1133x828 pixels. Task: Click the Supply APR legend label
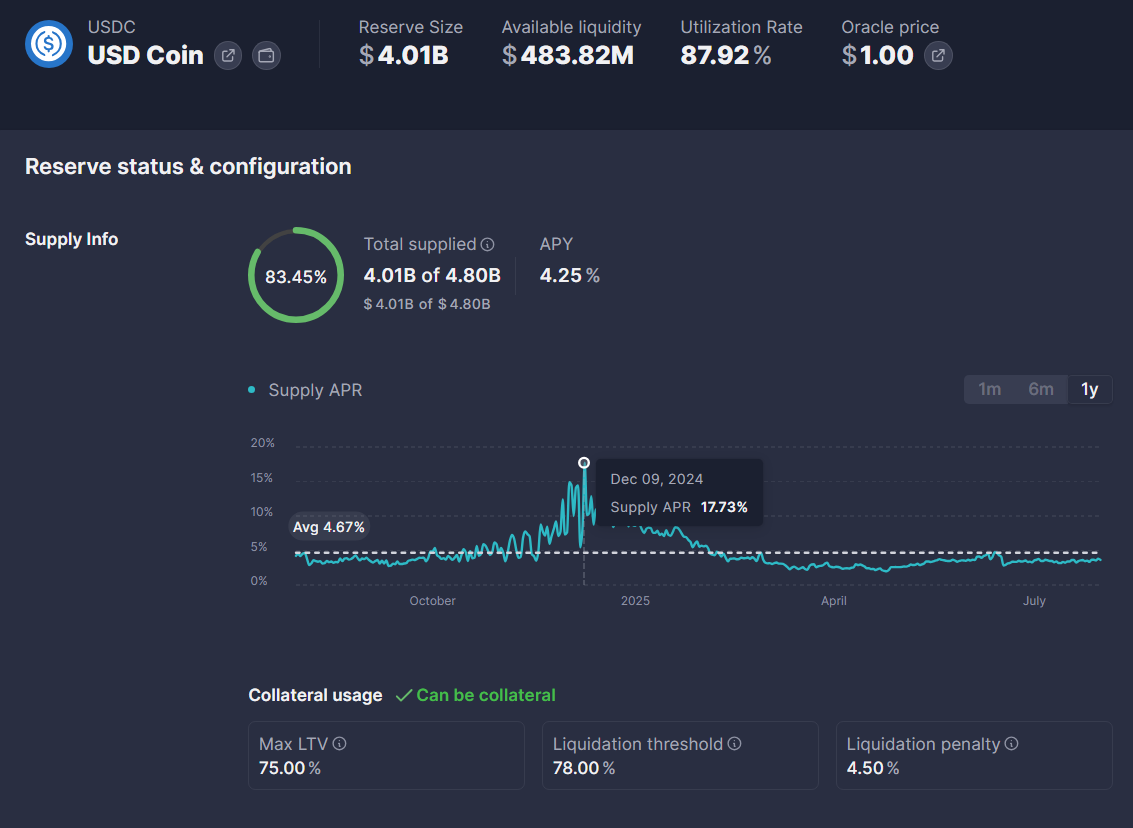(x=315, y=390)
